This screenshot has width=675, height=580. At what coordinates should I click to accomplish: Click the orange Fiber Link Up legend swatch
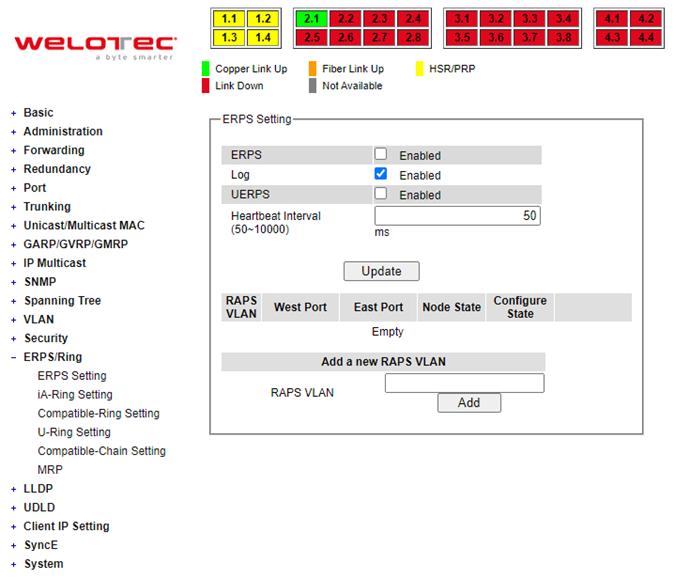pyautogui.click(x=313, y=69)
